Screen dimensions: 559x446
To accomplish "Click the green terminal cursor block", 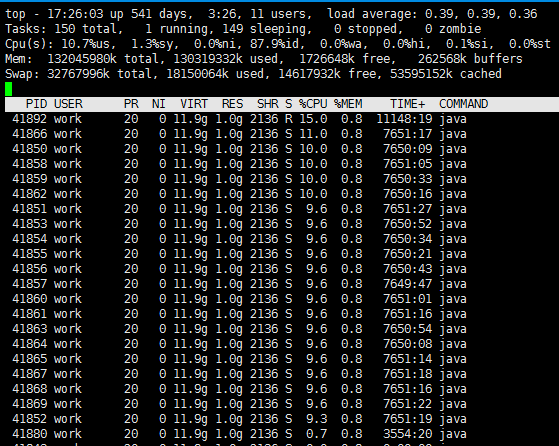I will point(9,89).
